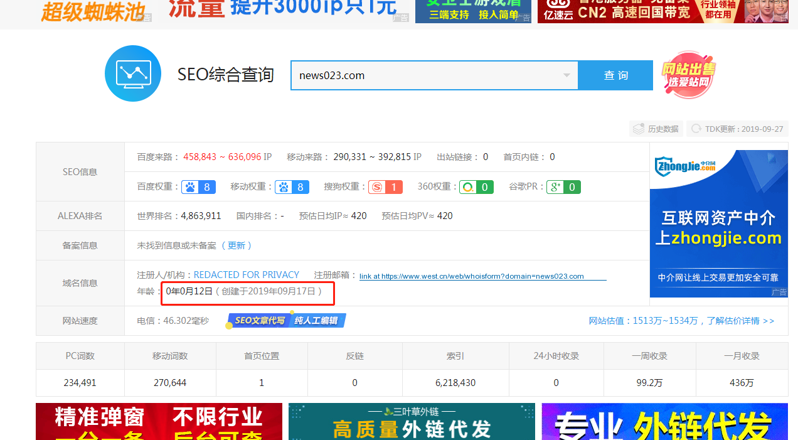Click the 首页位置 value 1
The height and width of the screenshot is (440, 798).
click(x=262, y=383)
